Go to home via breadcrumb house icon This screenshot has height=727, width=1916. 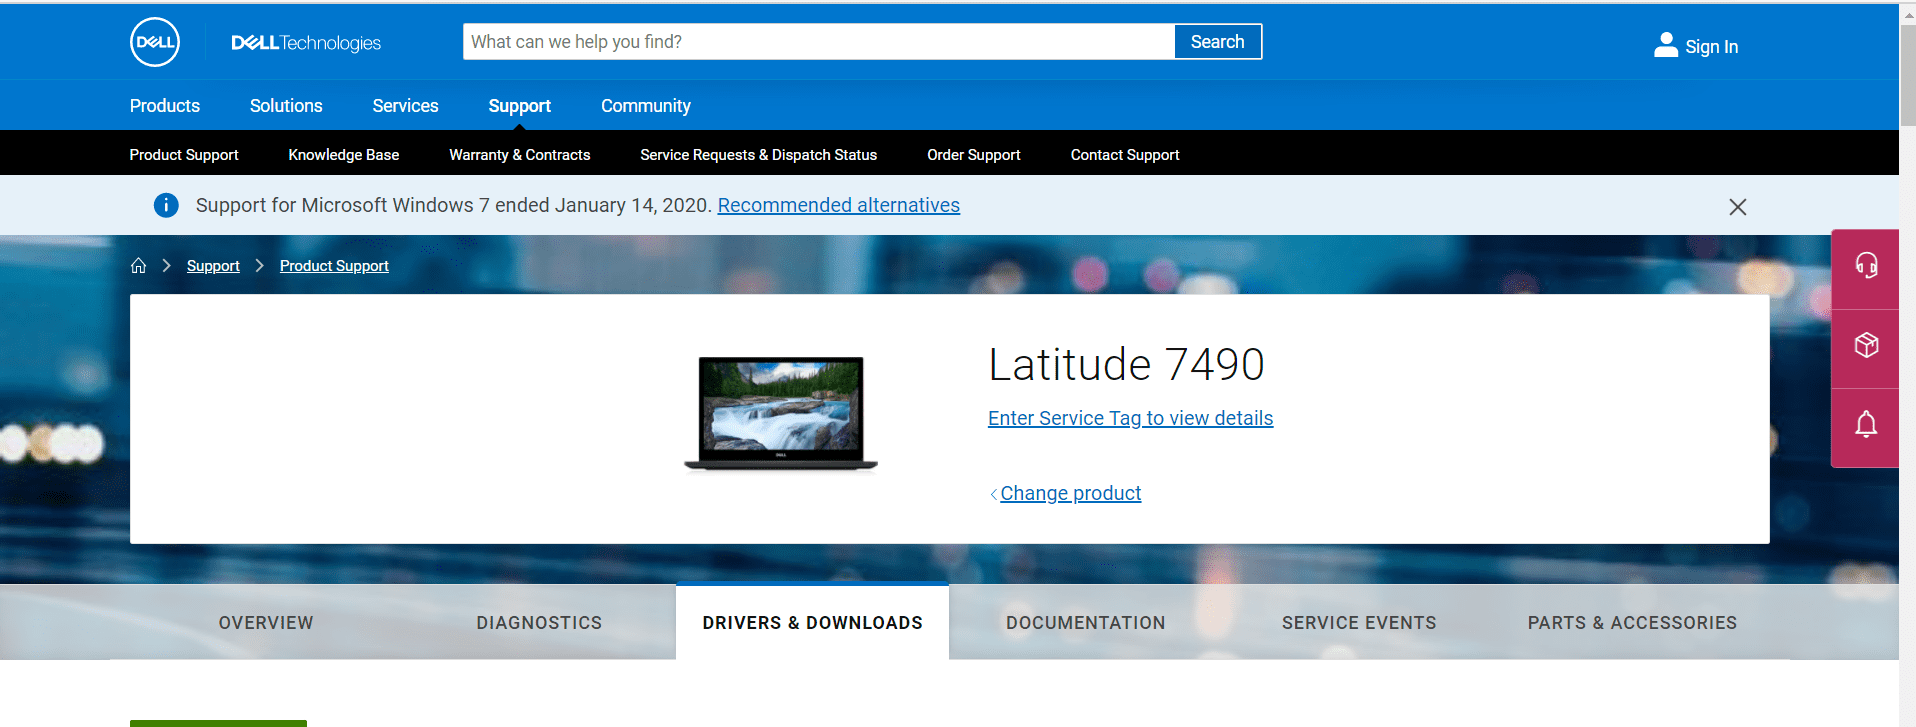pos(139,266)
